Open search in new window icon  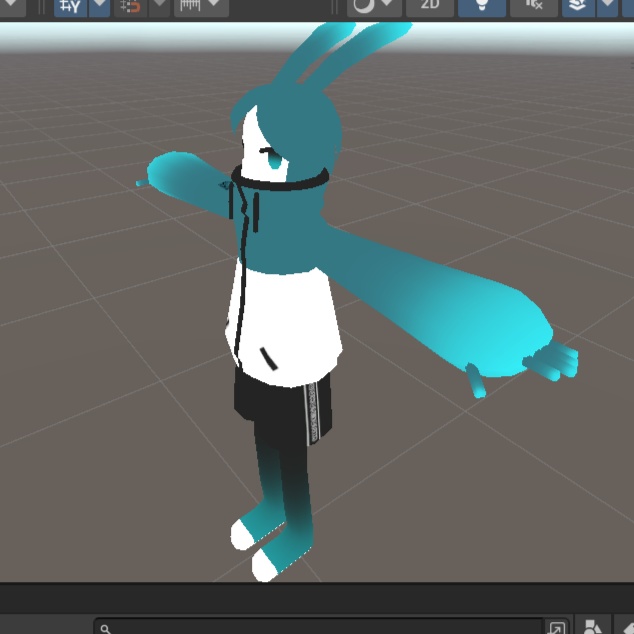point(557,628)
